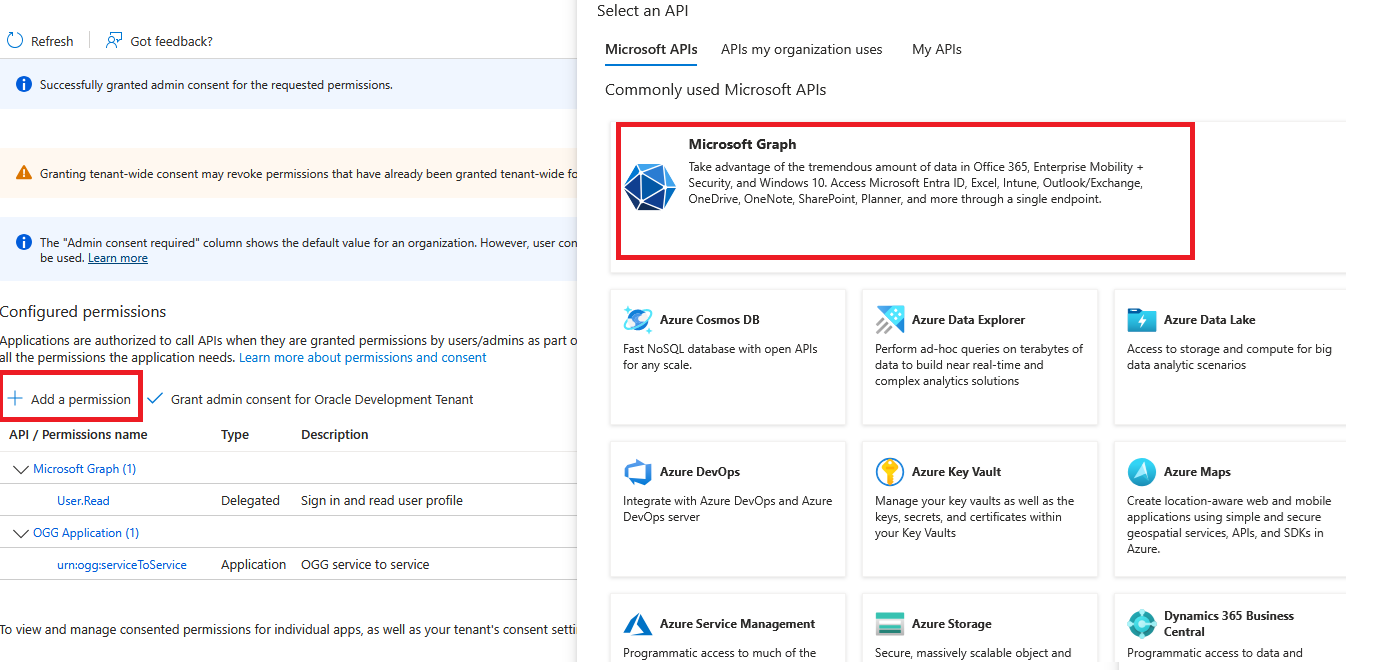Open the Got feedback icon
The width and height of the screenshot is (1380, 670).
coord(110,39)
